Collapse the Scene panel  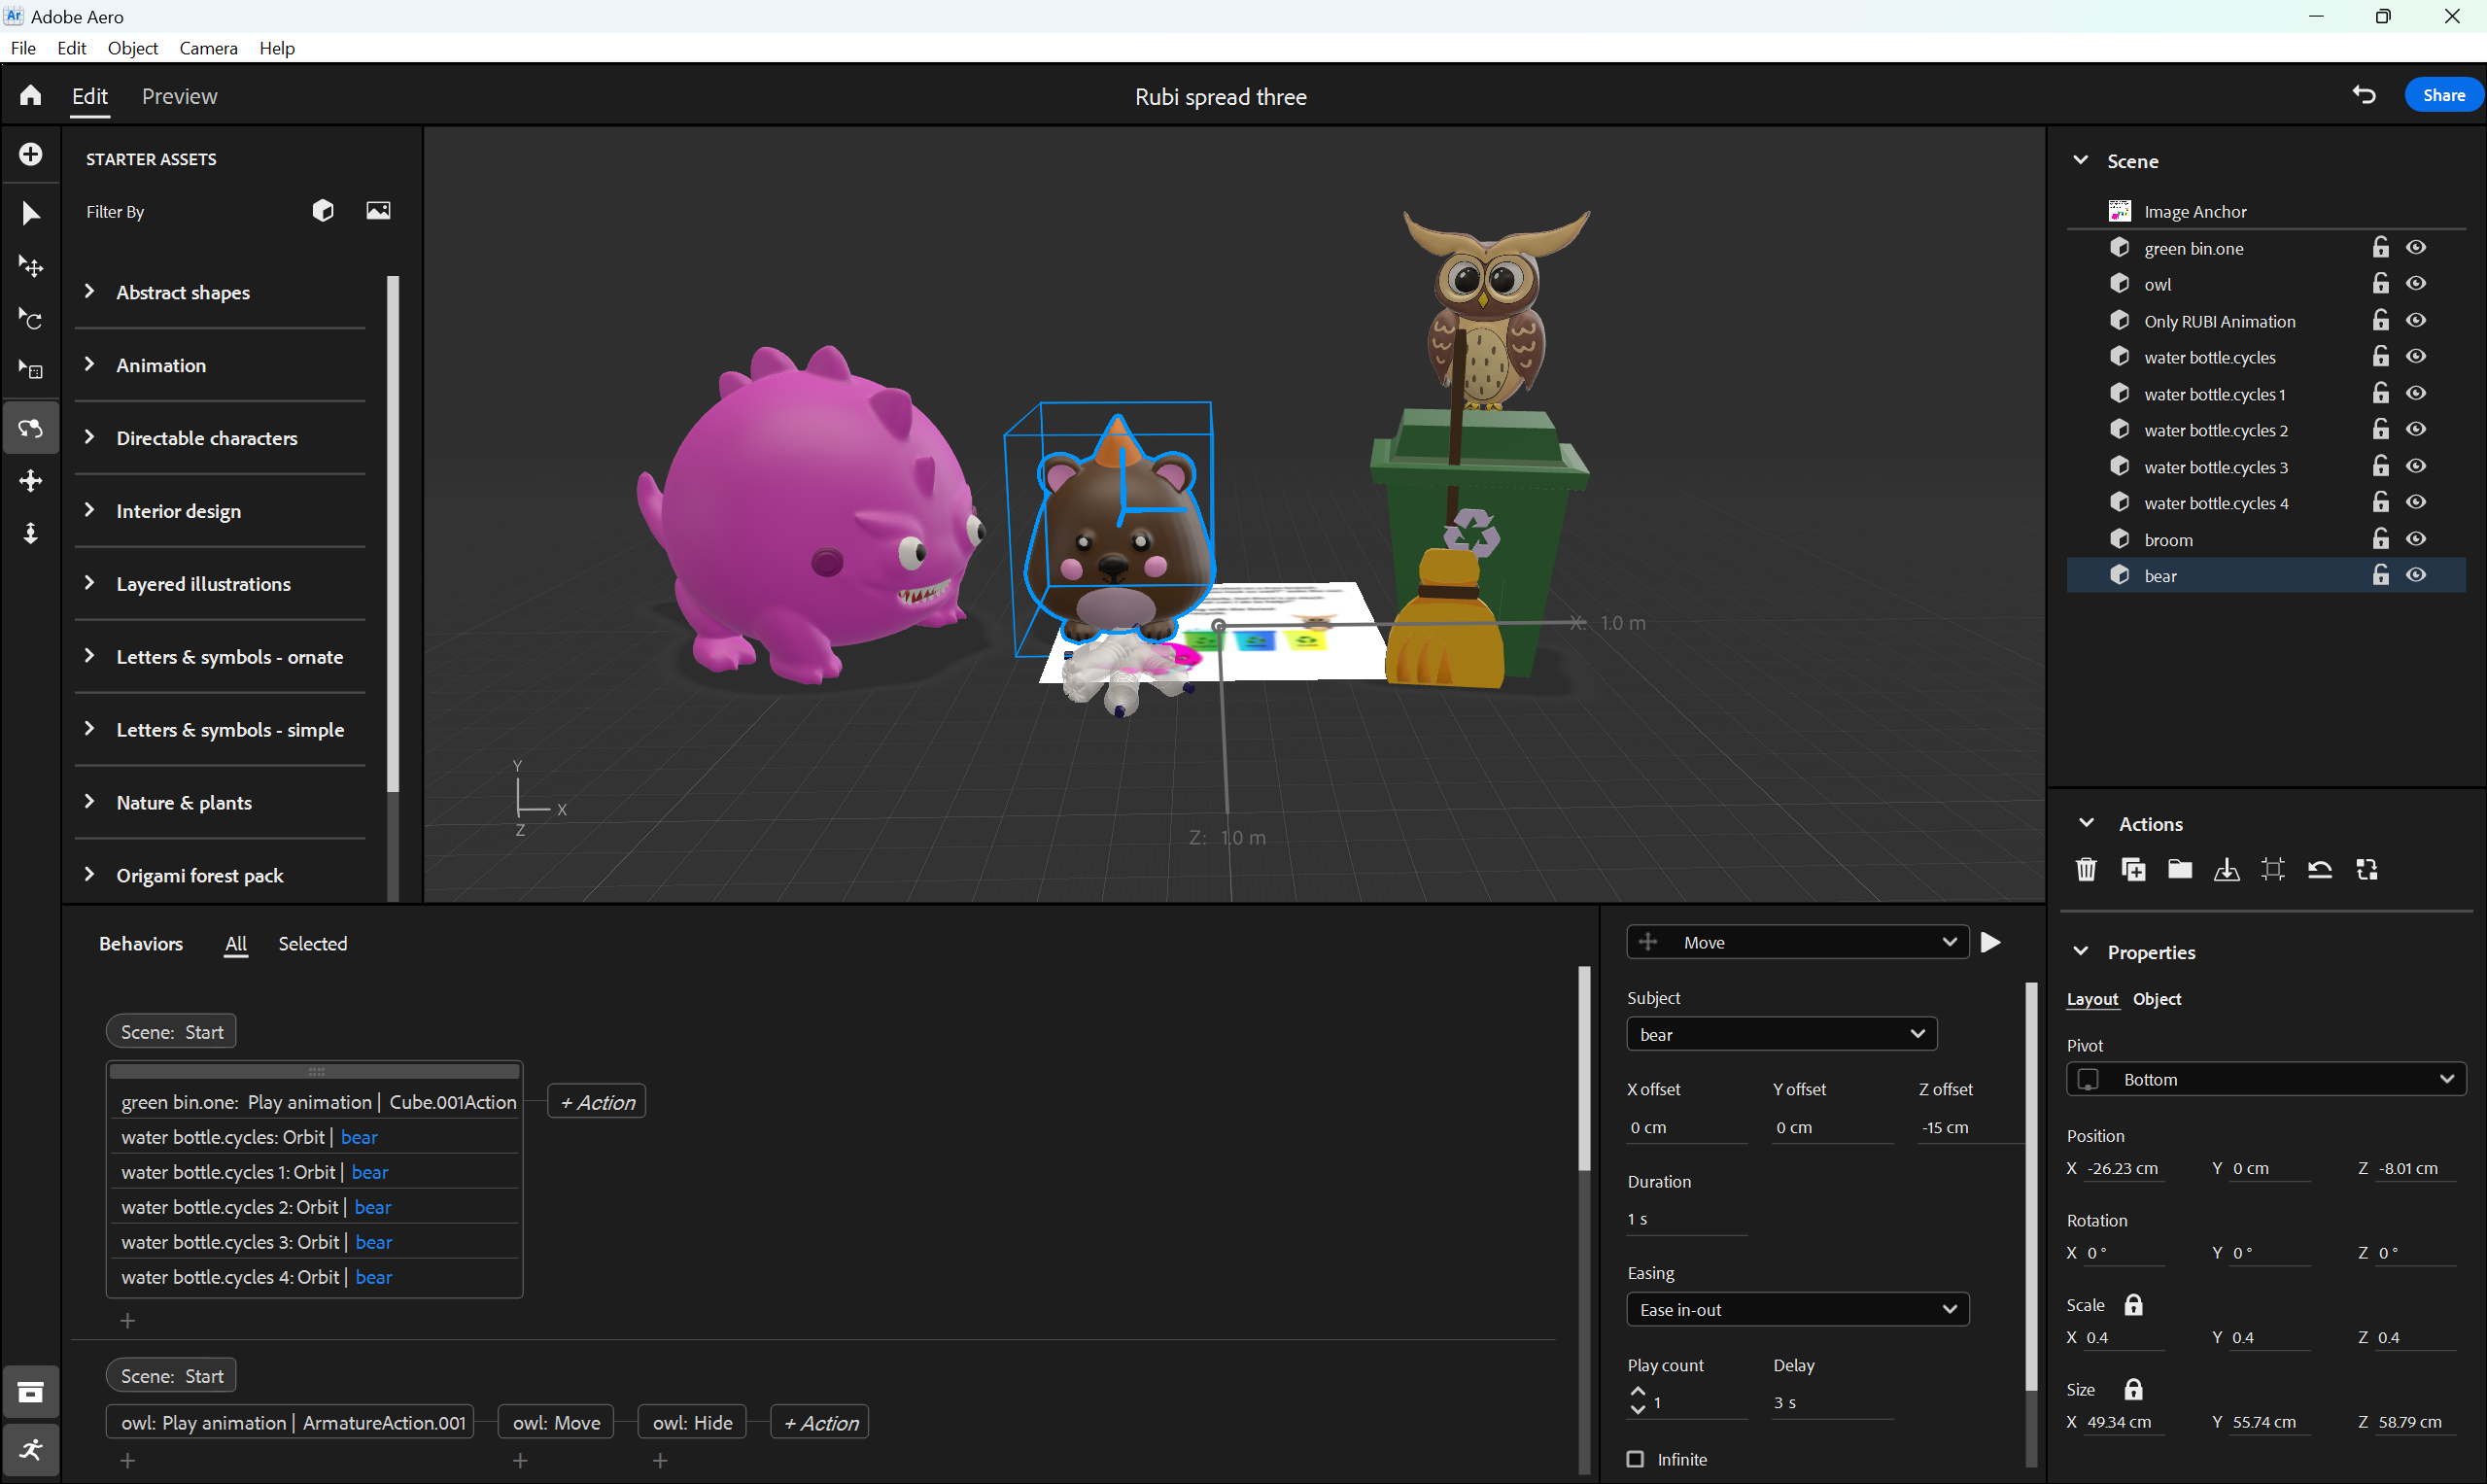2081,160
